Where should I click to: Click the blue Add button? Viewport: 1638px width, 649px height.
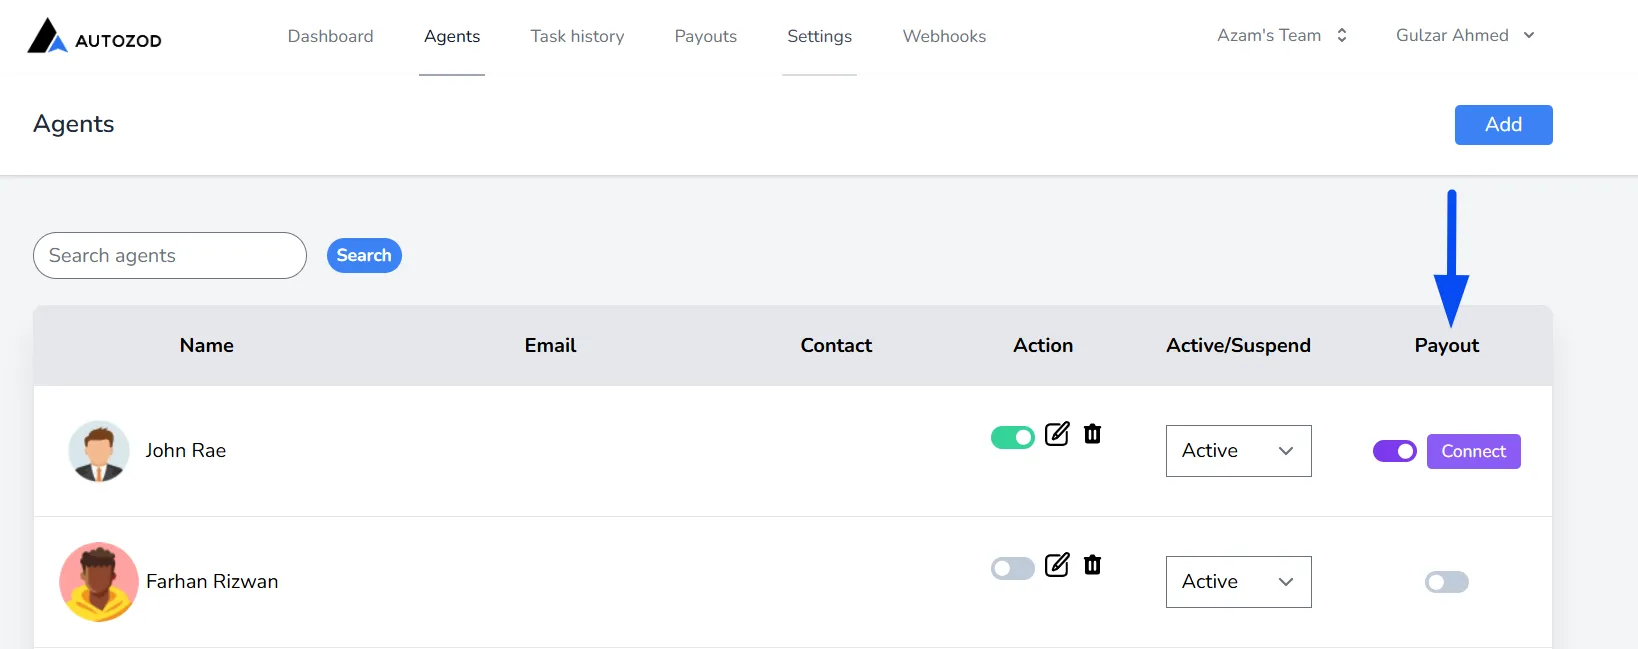(1504, 125)
